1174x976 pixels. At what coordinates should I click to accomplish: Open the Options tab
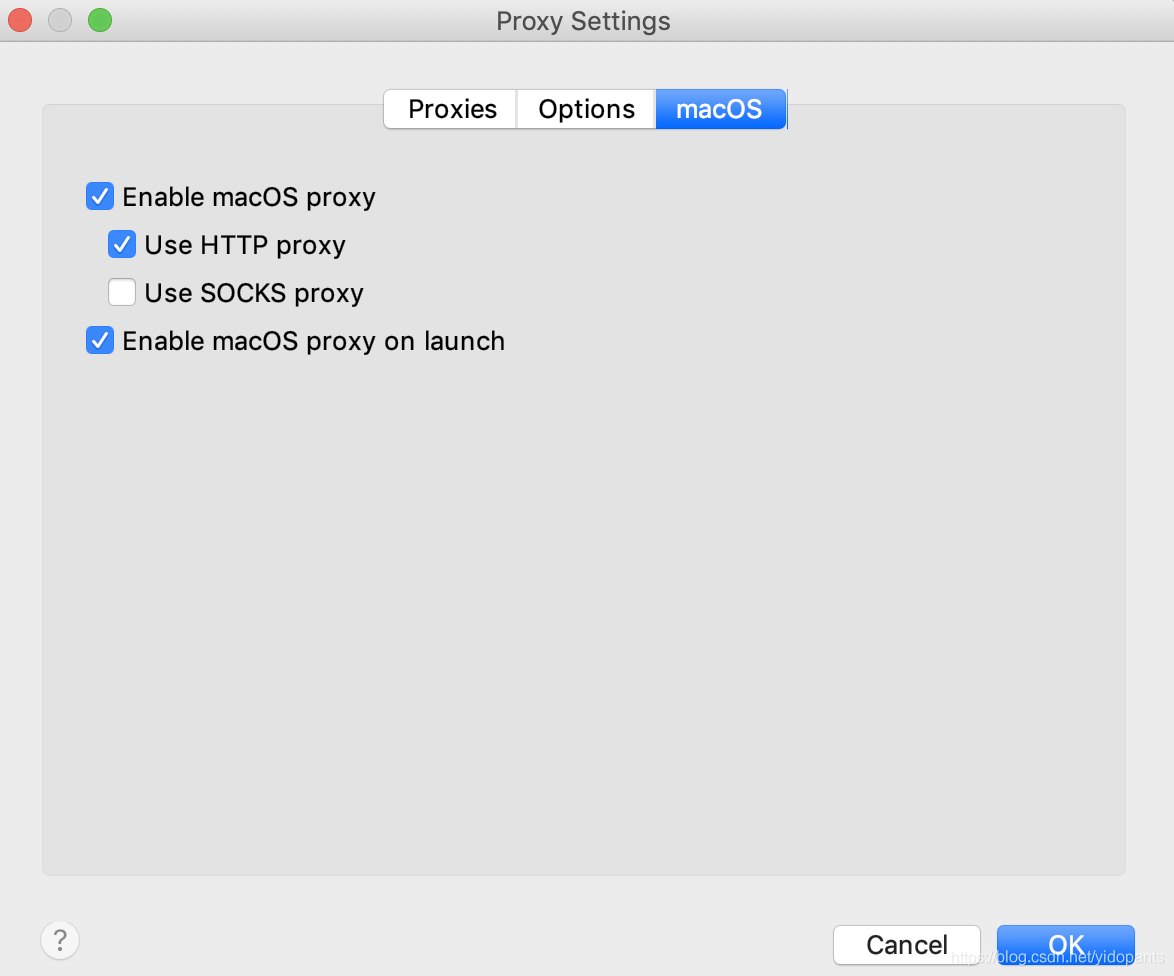(586, 109)
